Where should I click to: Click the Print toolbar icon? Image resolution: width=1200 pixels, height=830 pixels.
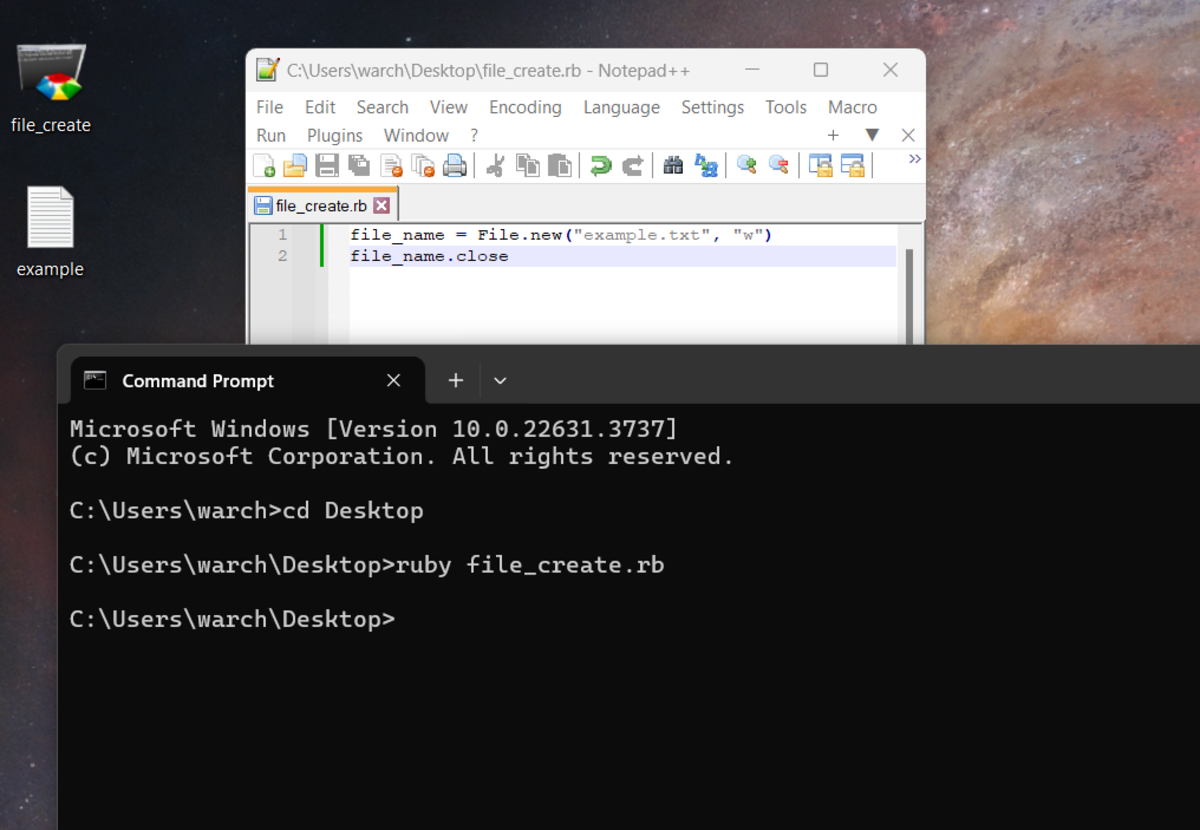click(455, 166)
